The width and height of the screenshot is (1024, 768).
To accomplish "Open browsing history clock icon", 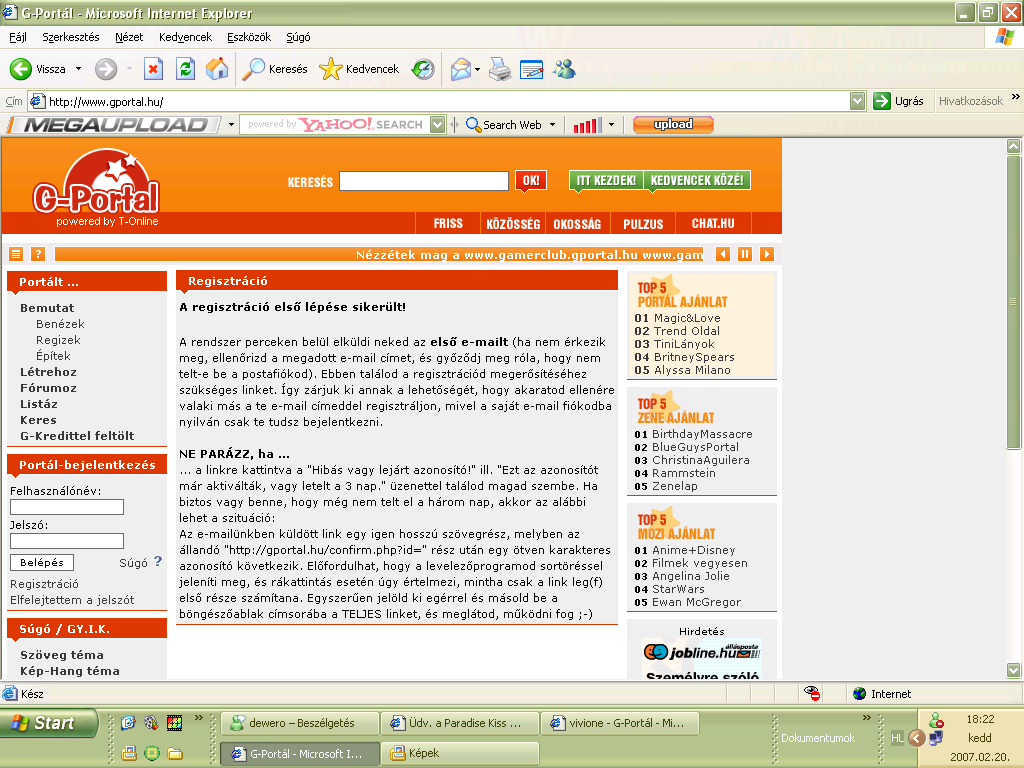I will point(423,69).
